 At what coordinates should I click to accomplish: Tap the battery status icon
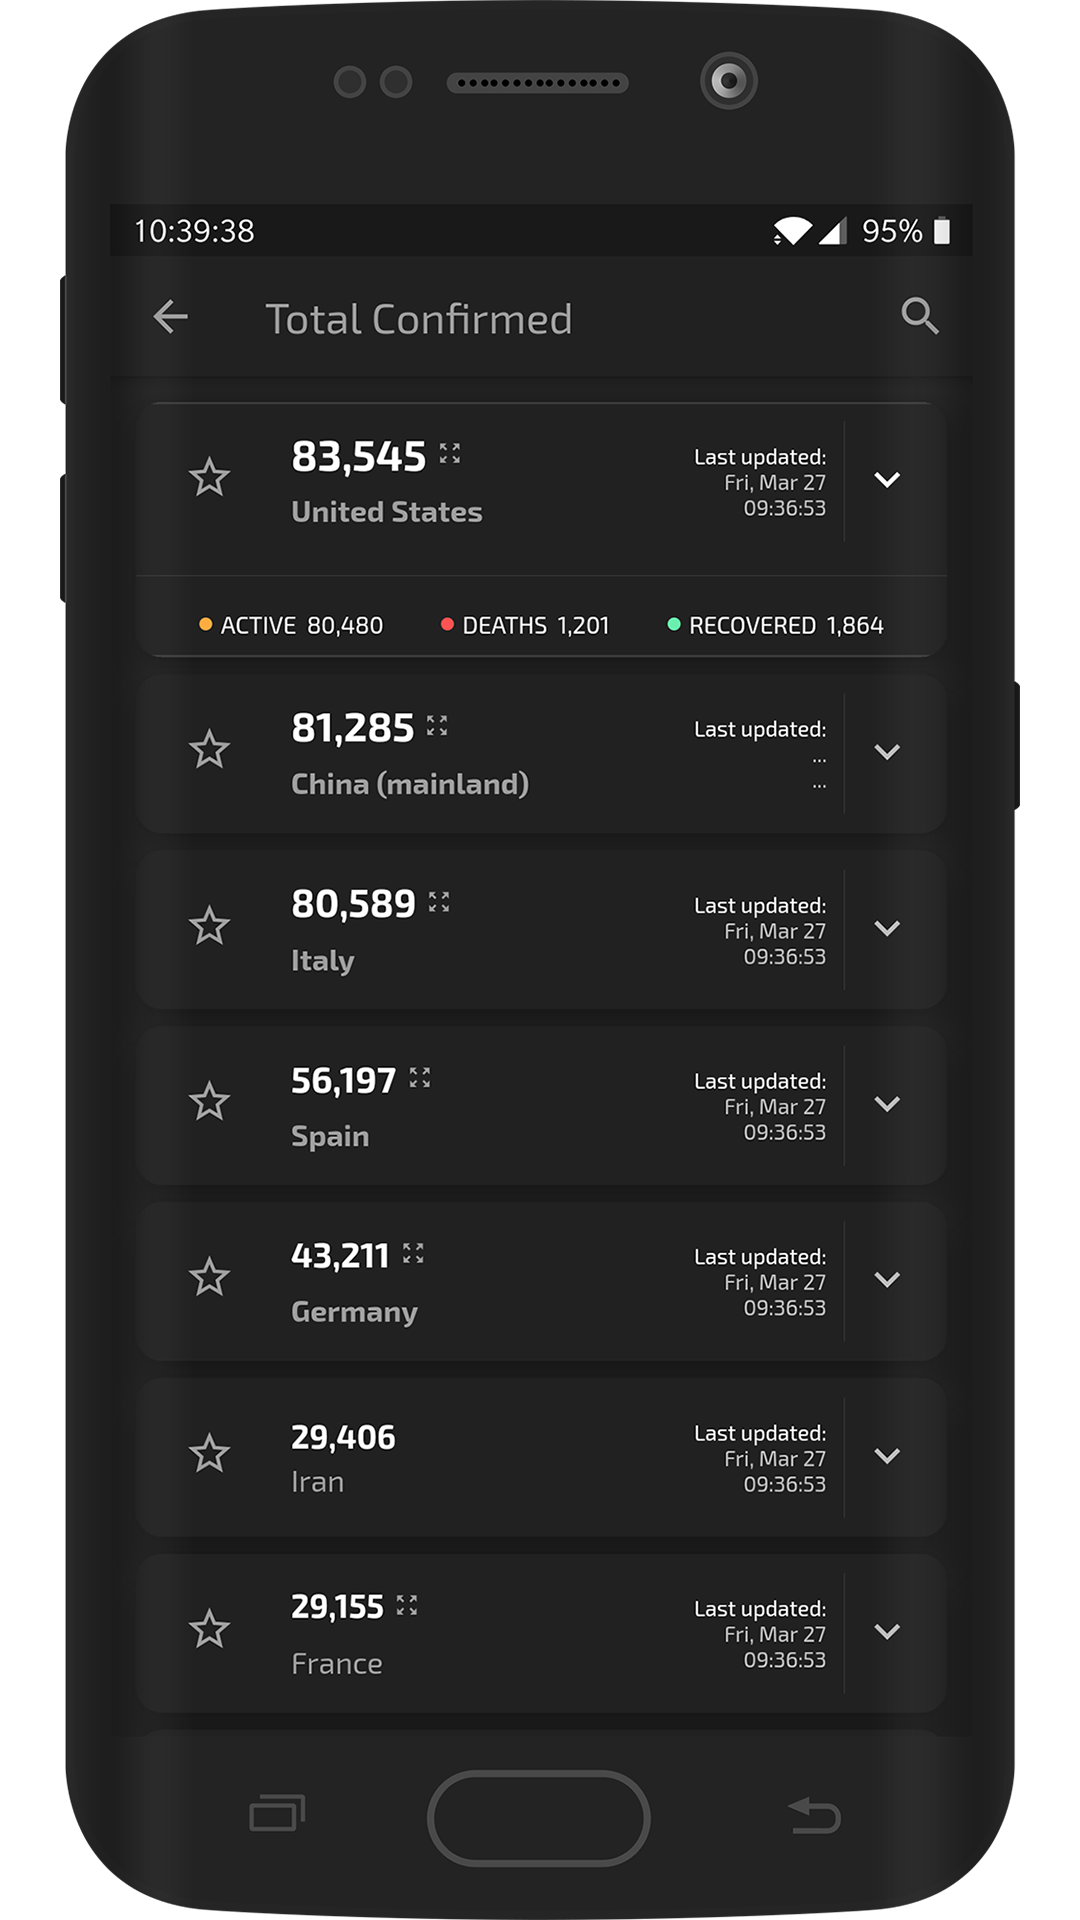click(x=941, y=231)
